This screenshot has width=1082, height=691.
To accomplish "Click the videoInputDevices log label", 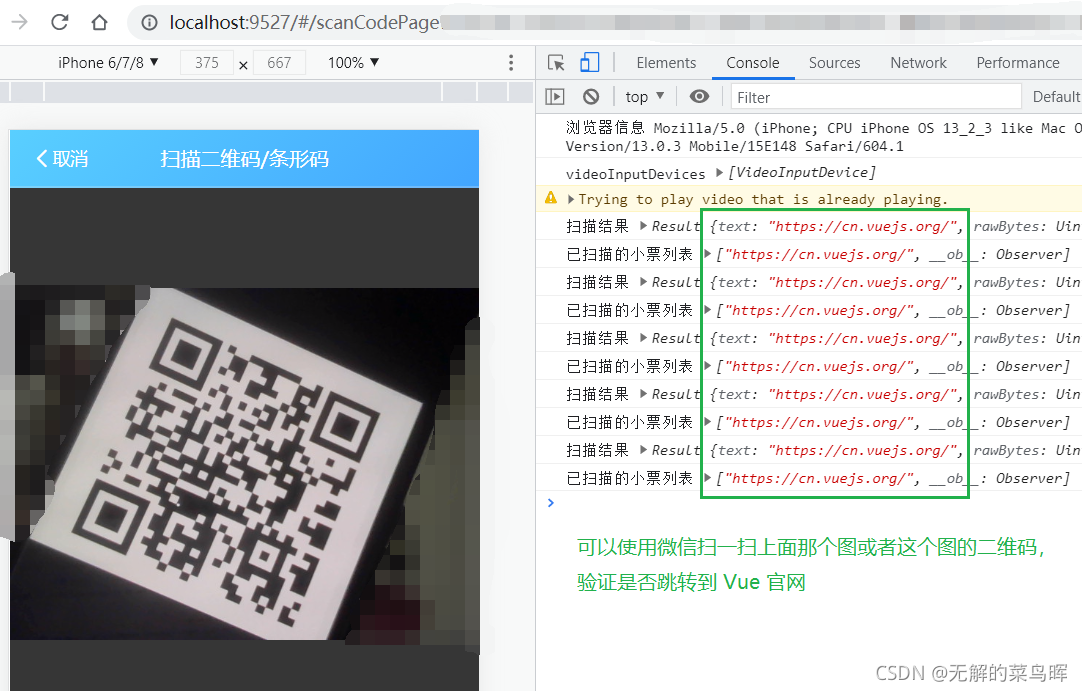I will point(636,173).
